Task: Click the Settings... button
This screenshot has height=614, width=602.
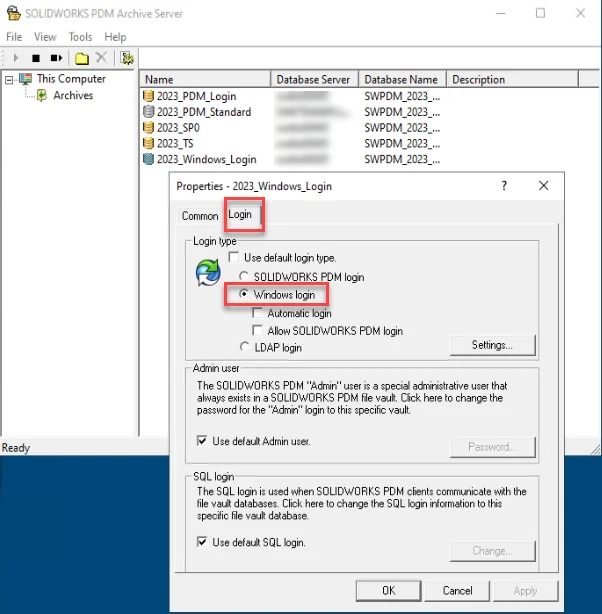Action: [x=492, y=345]
